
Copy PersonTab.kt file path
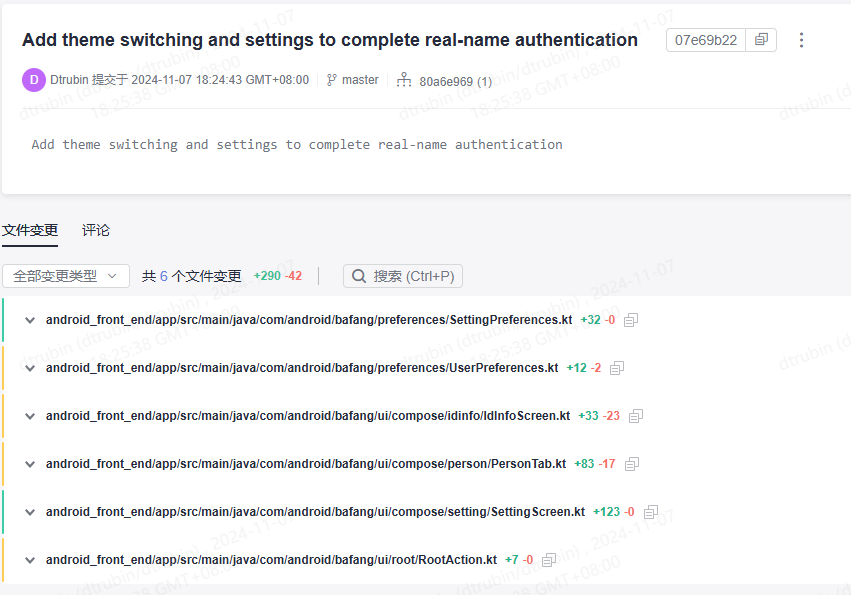[x=631, y=464]
